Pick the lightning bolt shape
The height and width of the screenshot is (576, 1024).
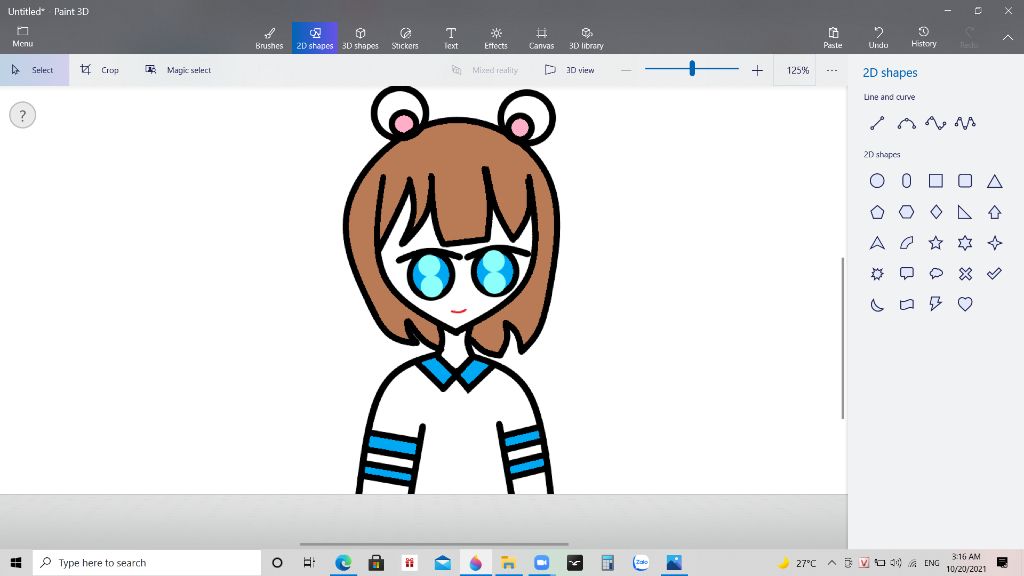tap(936, 304)
